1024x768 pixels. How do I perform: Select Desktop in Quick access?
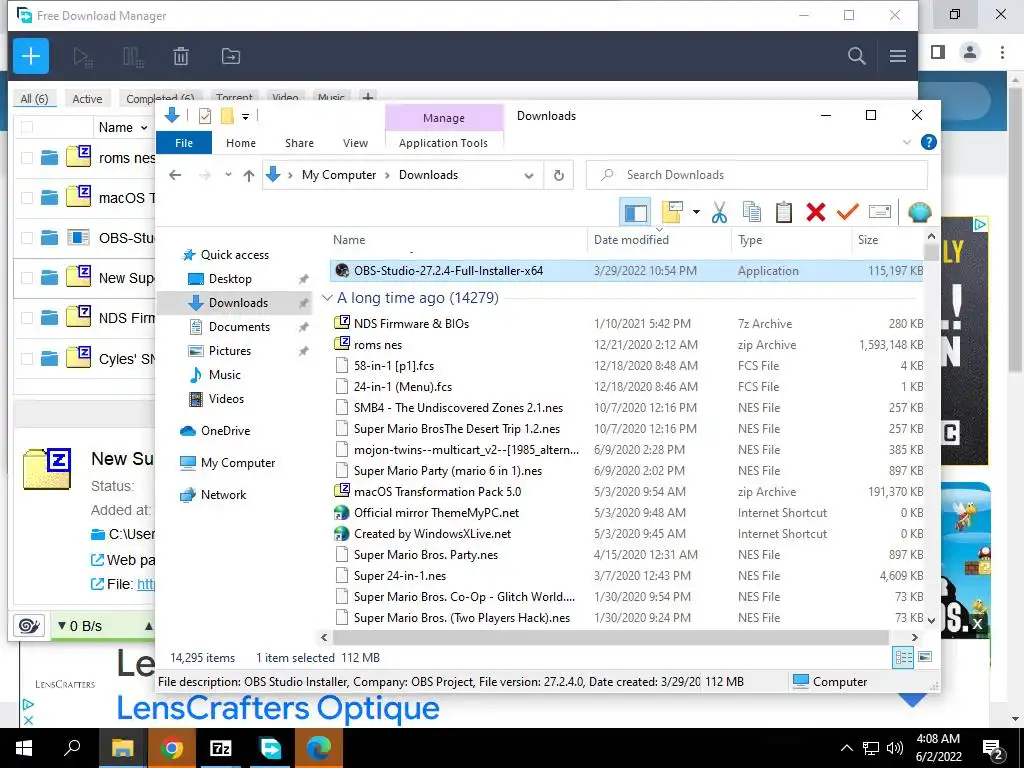click(230, 279)
